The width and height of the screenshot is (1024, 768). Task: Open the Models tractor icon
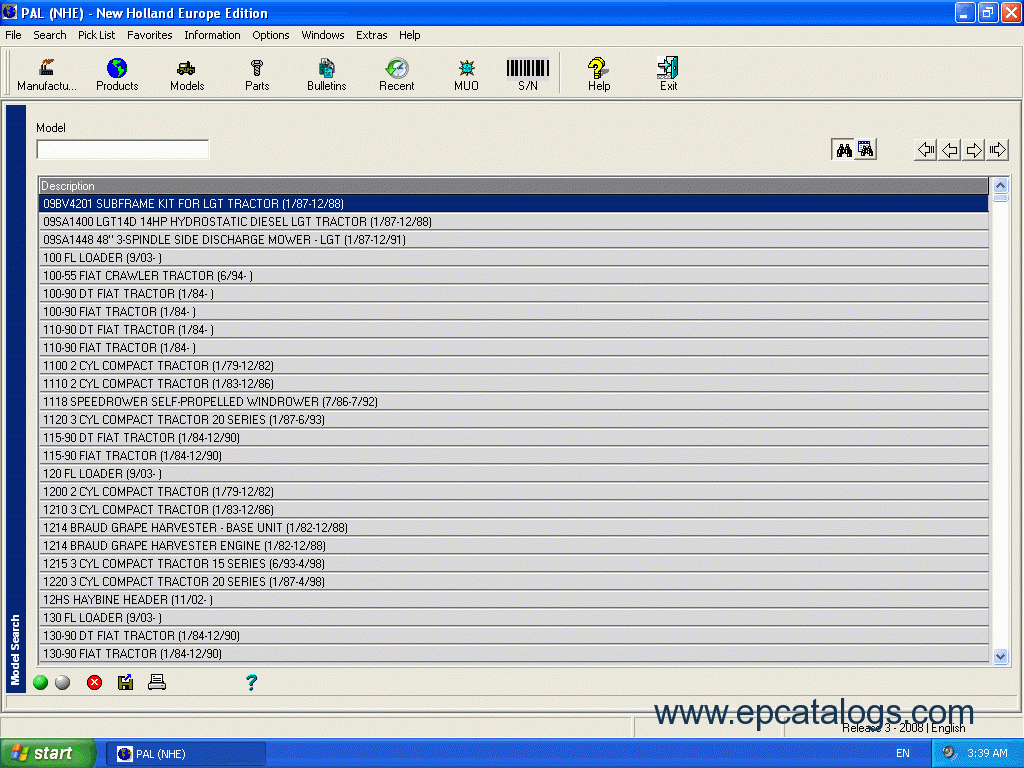(x=187, y=74)
